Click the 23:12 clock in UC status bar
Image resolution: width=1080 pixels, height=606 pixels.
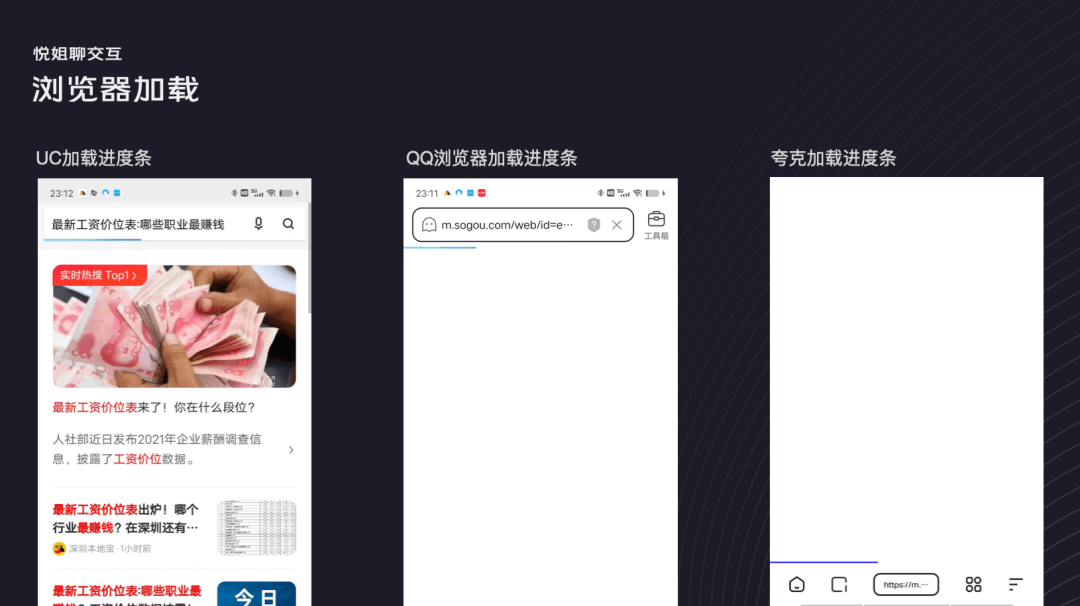tap(61, 194)
